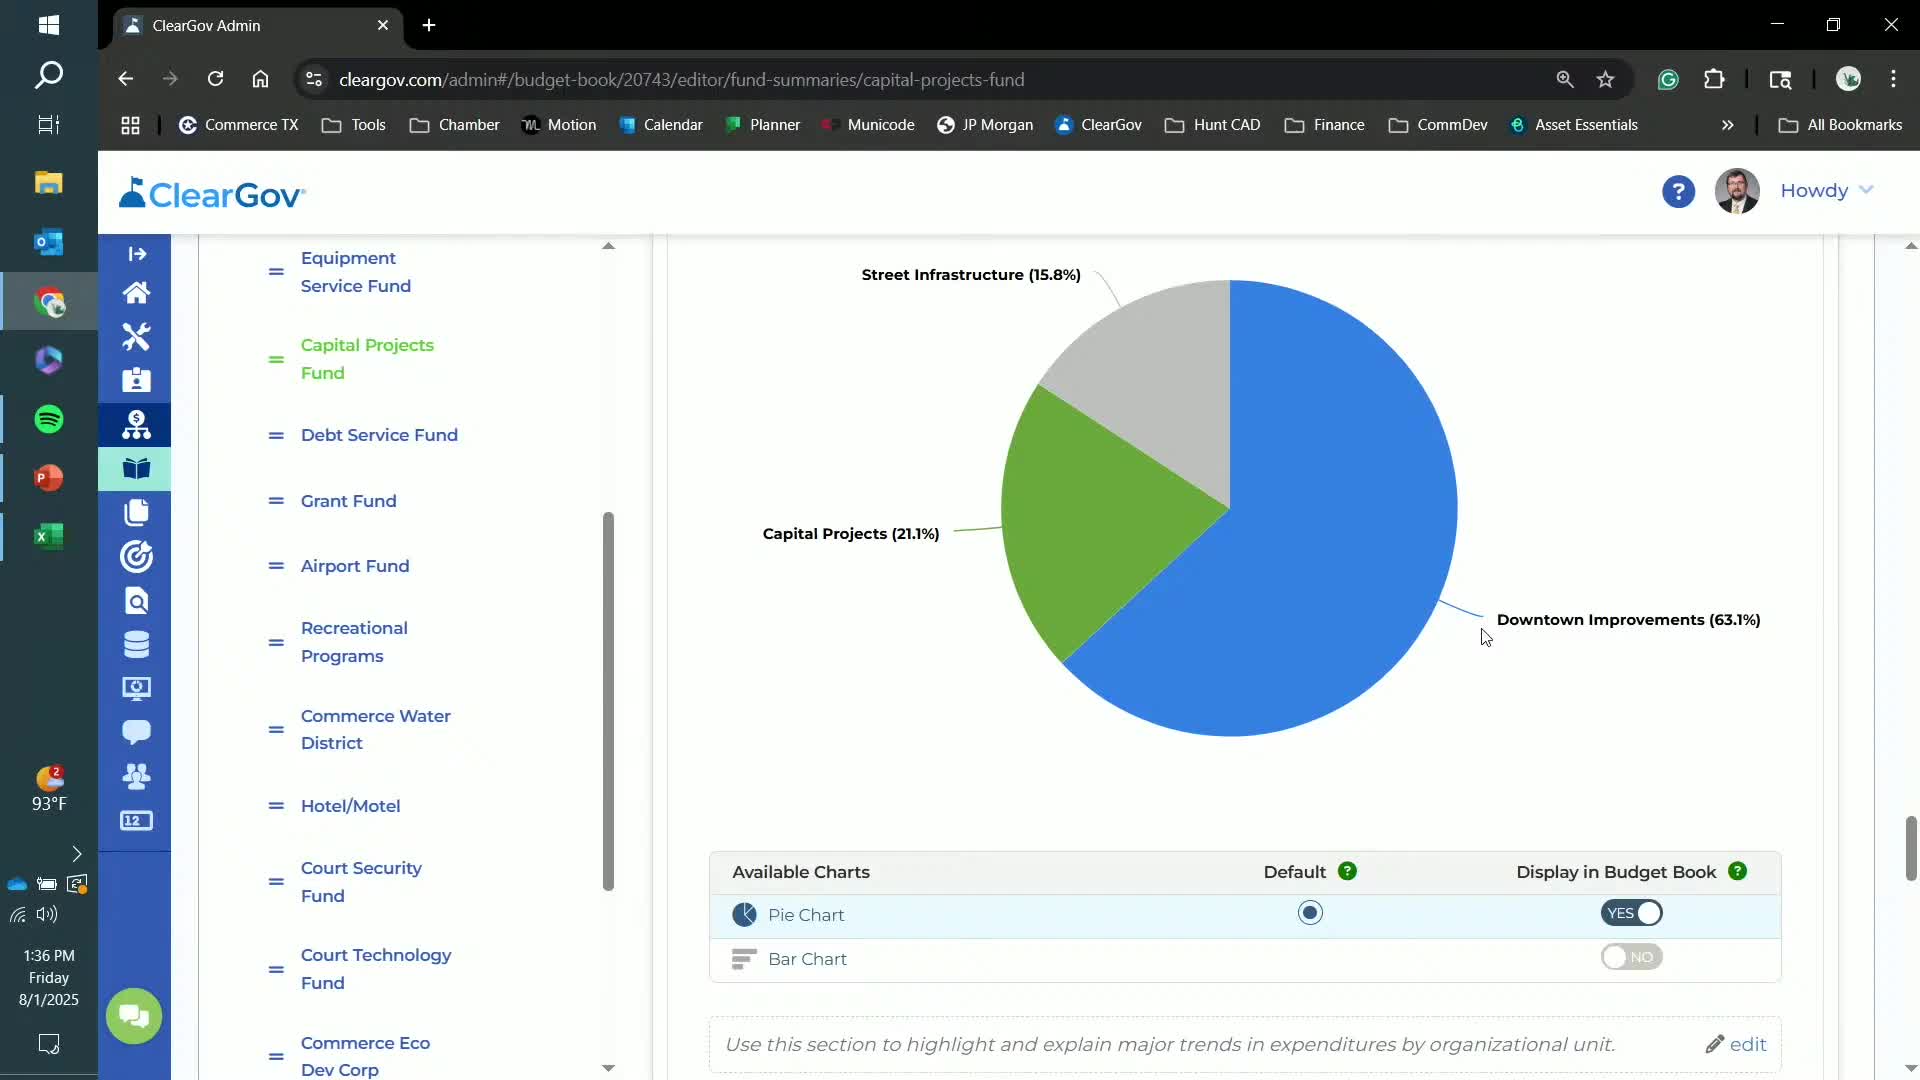Click the speech bubble icon in sidebar
The image size is (1920, 1080).
(136, 732)
